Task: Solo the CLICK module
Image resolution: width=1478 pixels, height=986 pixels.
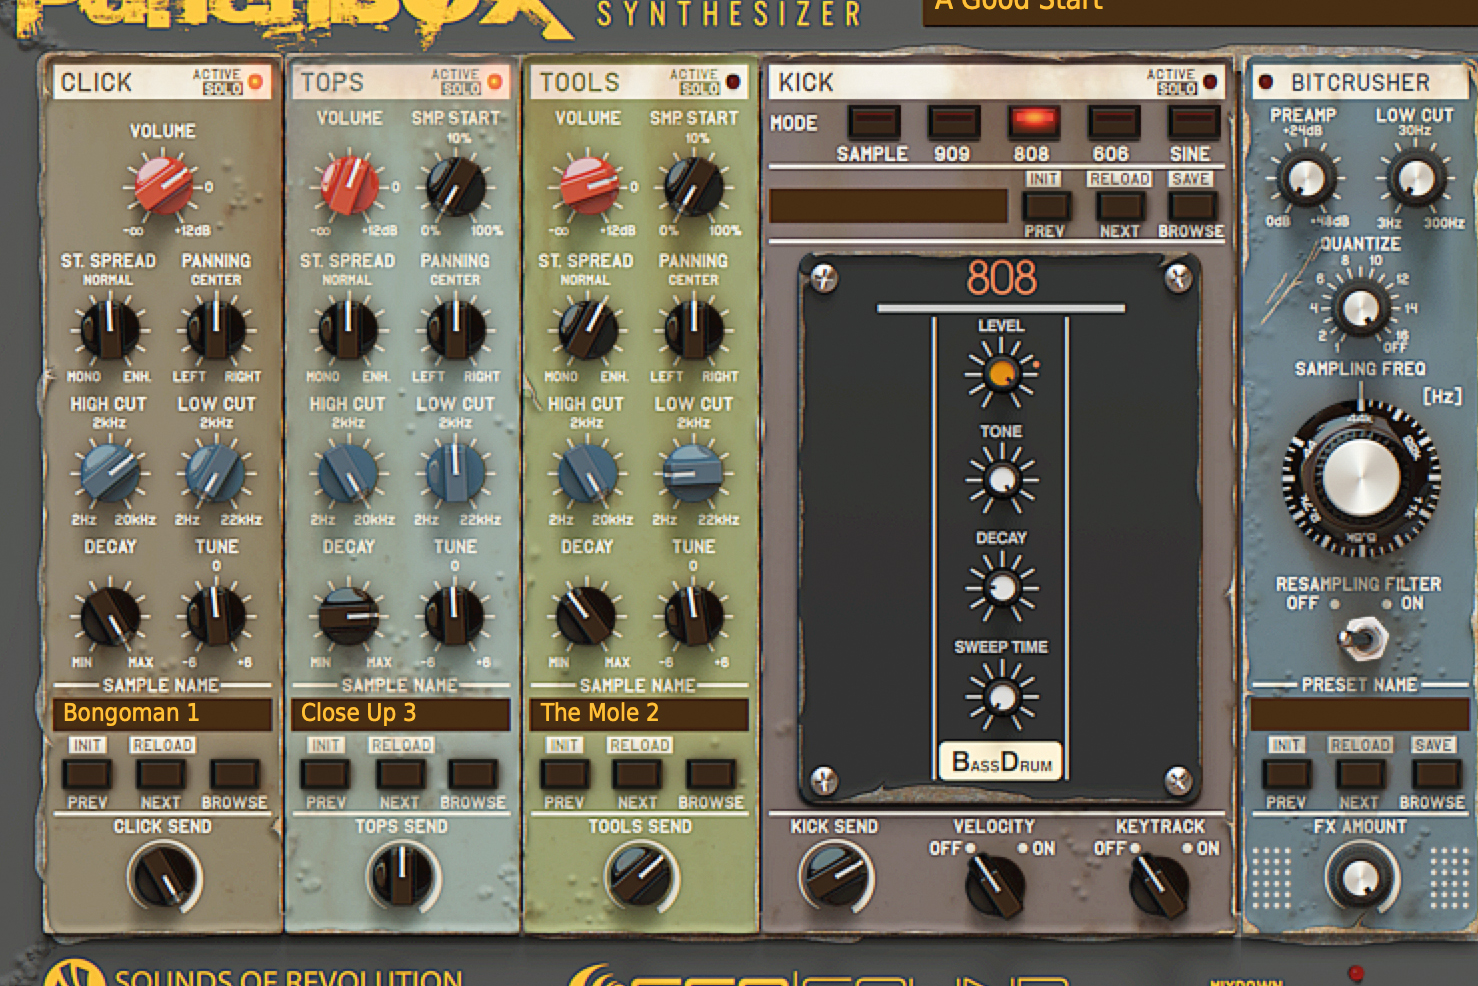Action: point(223,89)
